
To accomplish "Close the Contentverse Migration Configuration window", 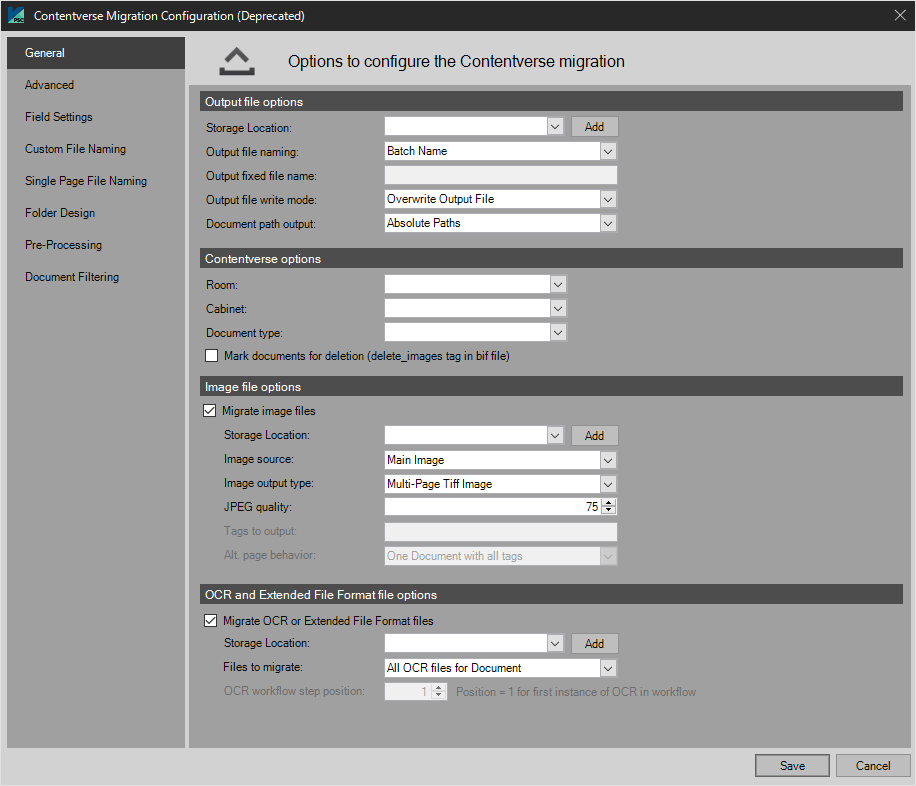I will point(900,15).
